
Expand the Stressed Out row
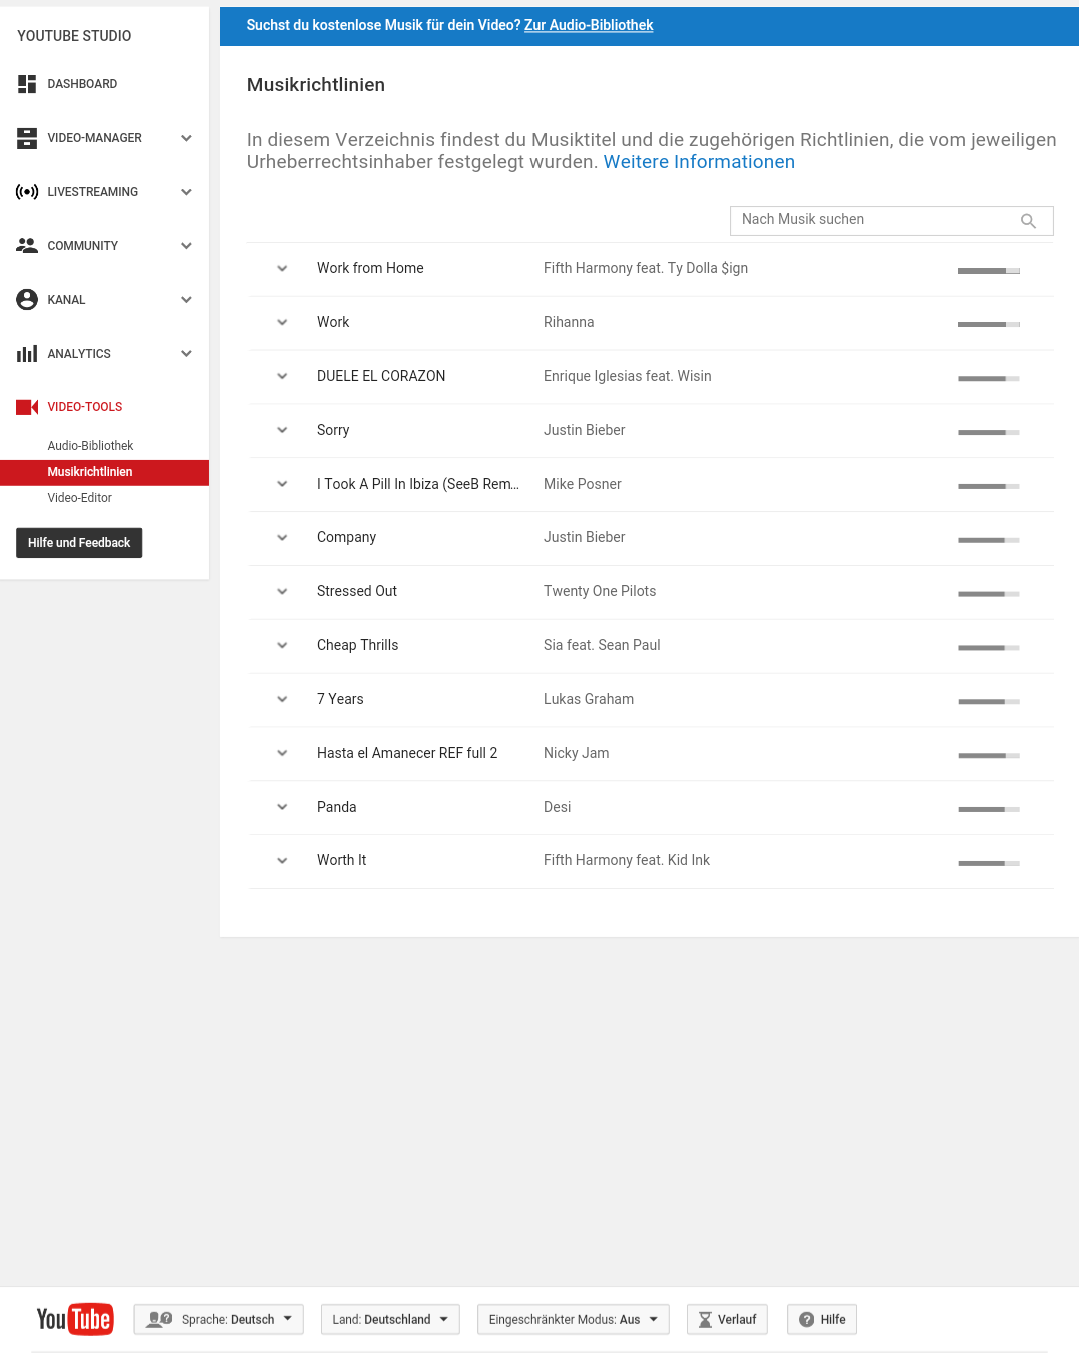click(282, 591)
